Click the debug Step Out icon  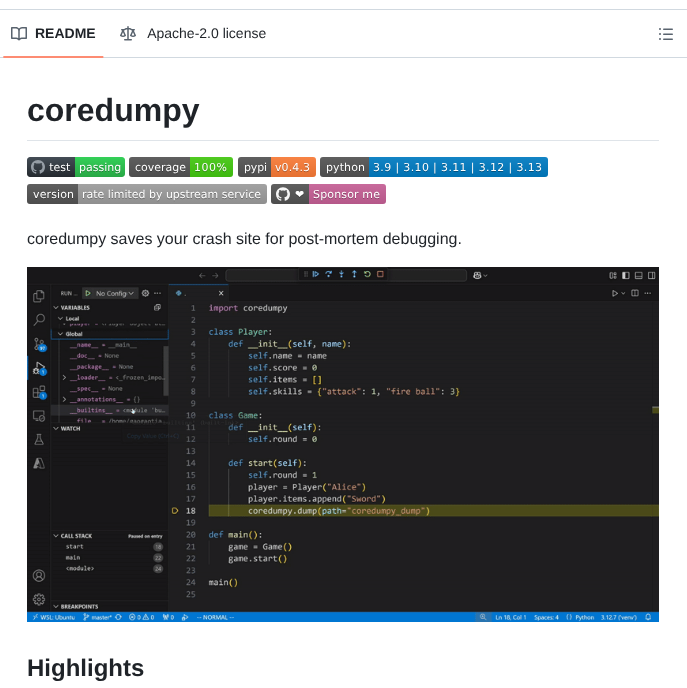click(x=354, y=274)
